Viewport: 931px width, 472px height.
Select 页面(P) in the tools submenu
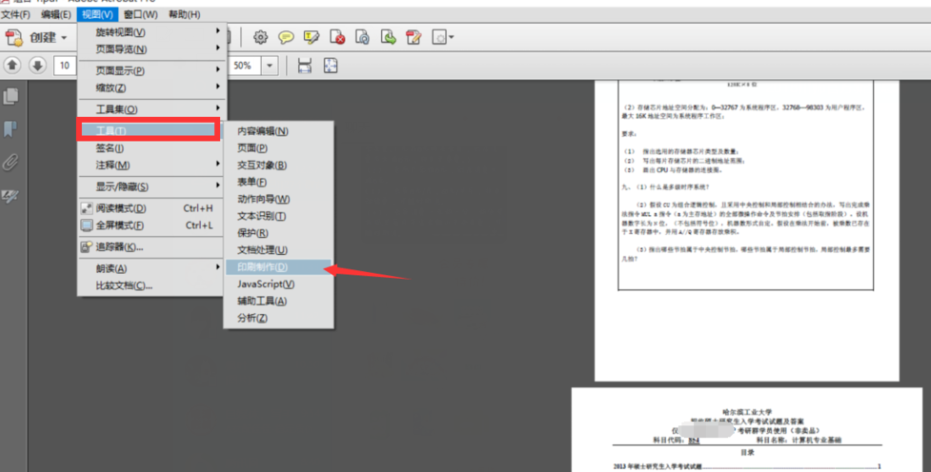(x=278, y=148)
